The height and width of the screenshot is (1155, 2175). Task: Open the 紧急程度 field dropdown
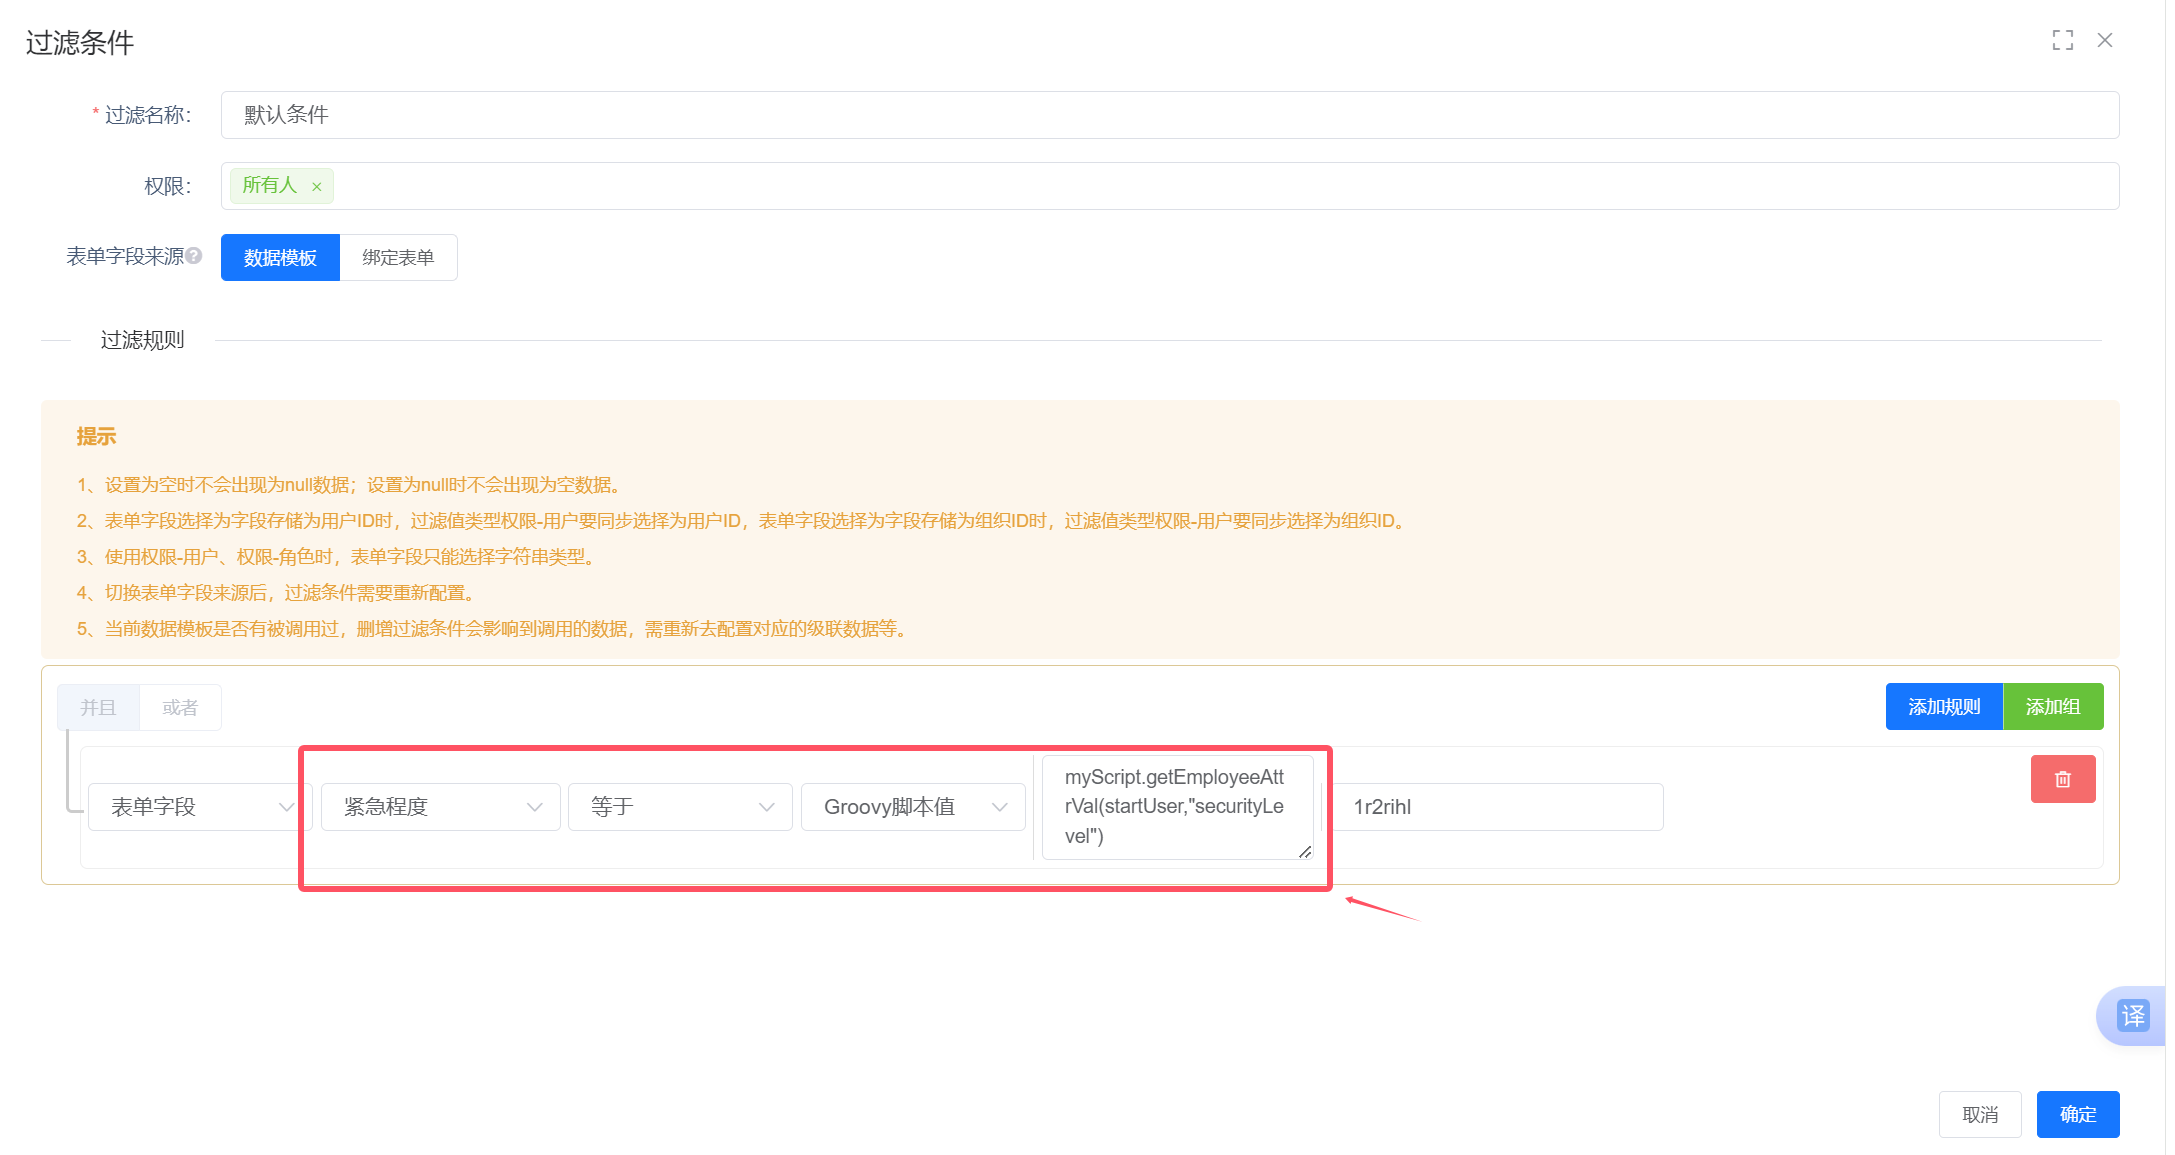(x=440, y=807)
